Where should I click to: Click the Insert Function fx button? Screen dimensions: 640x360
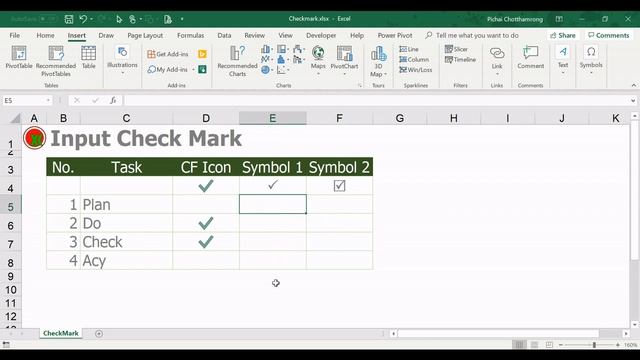click(x=113, y=100)
